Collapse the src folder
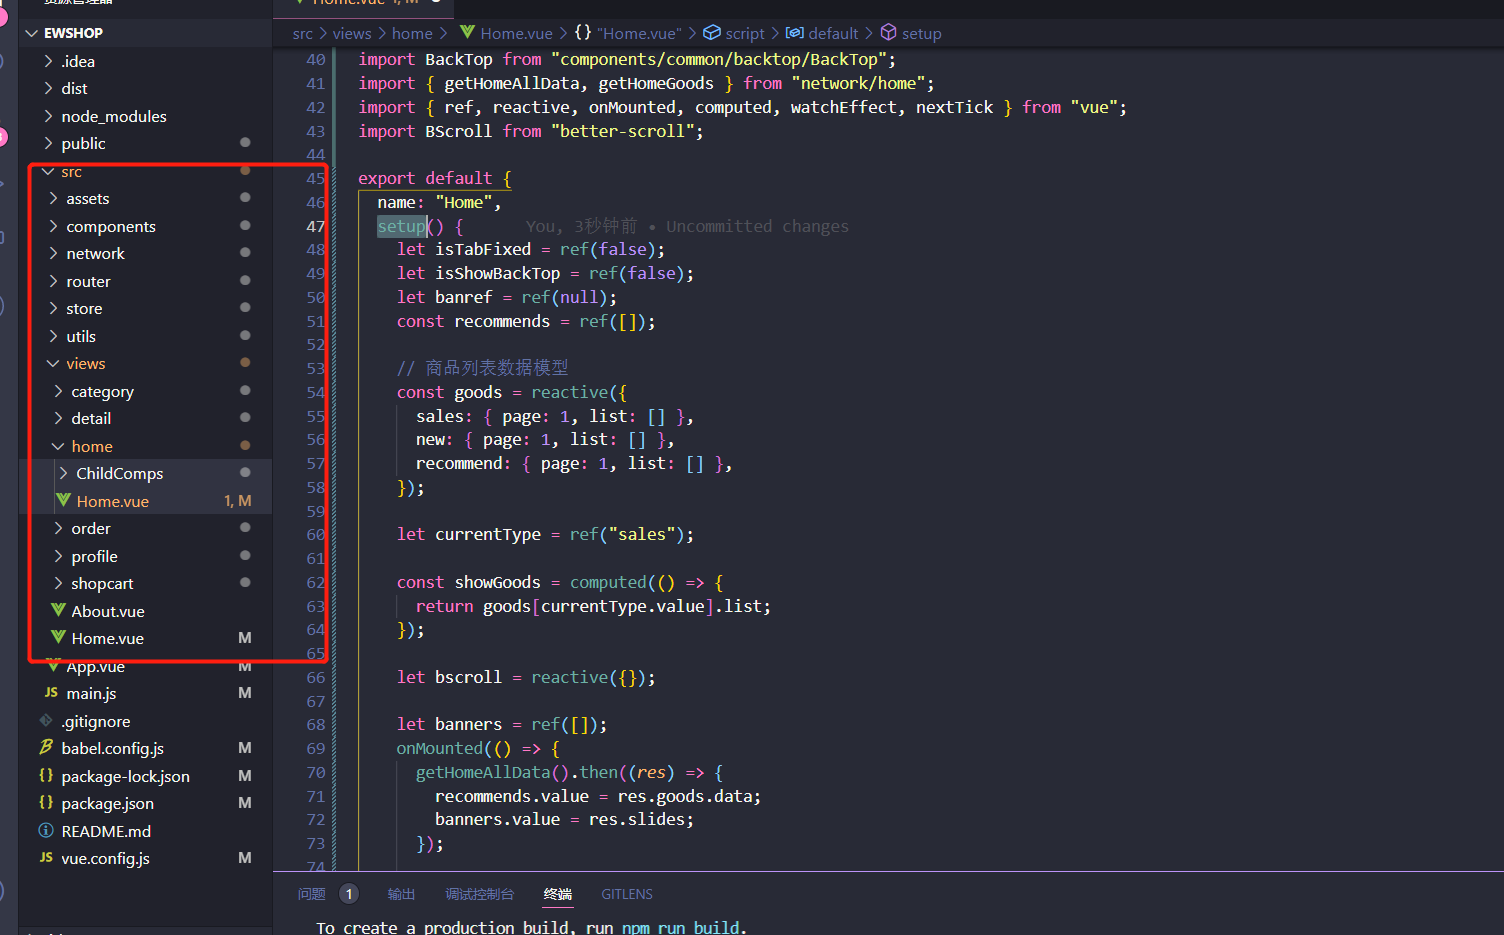 tap(71, 172)
